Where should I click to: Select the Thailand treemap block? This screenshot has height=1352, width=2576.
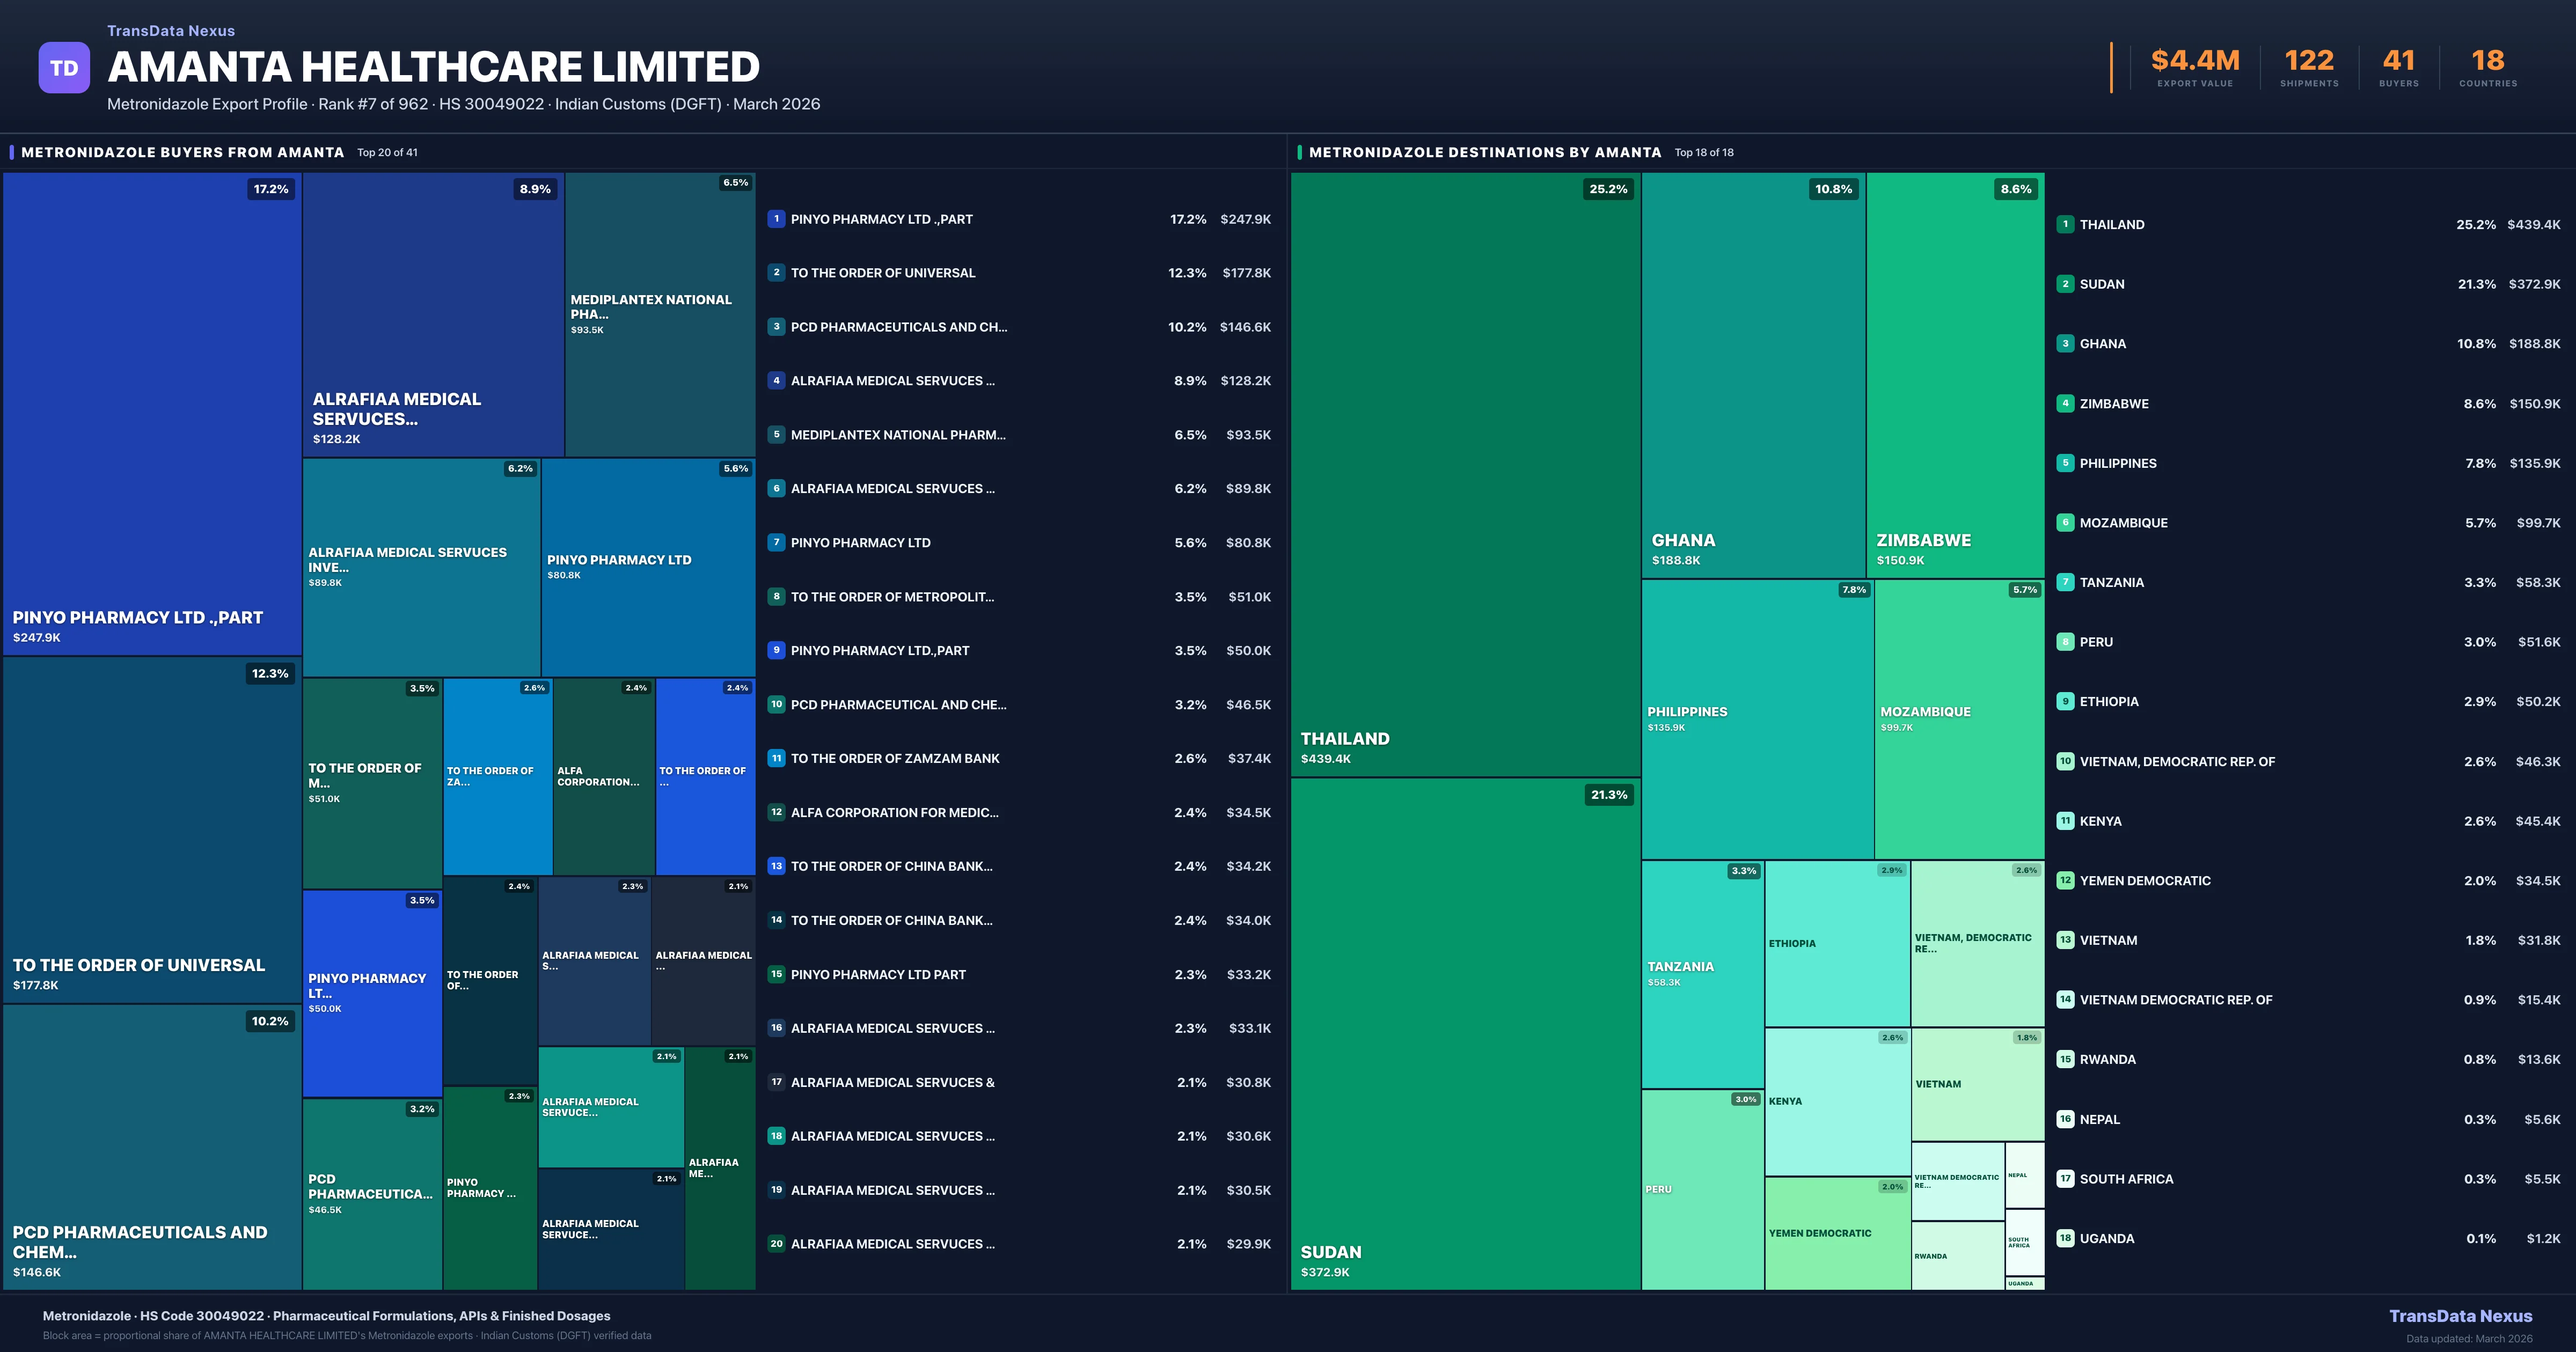(x=1465, y=474)
